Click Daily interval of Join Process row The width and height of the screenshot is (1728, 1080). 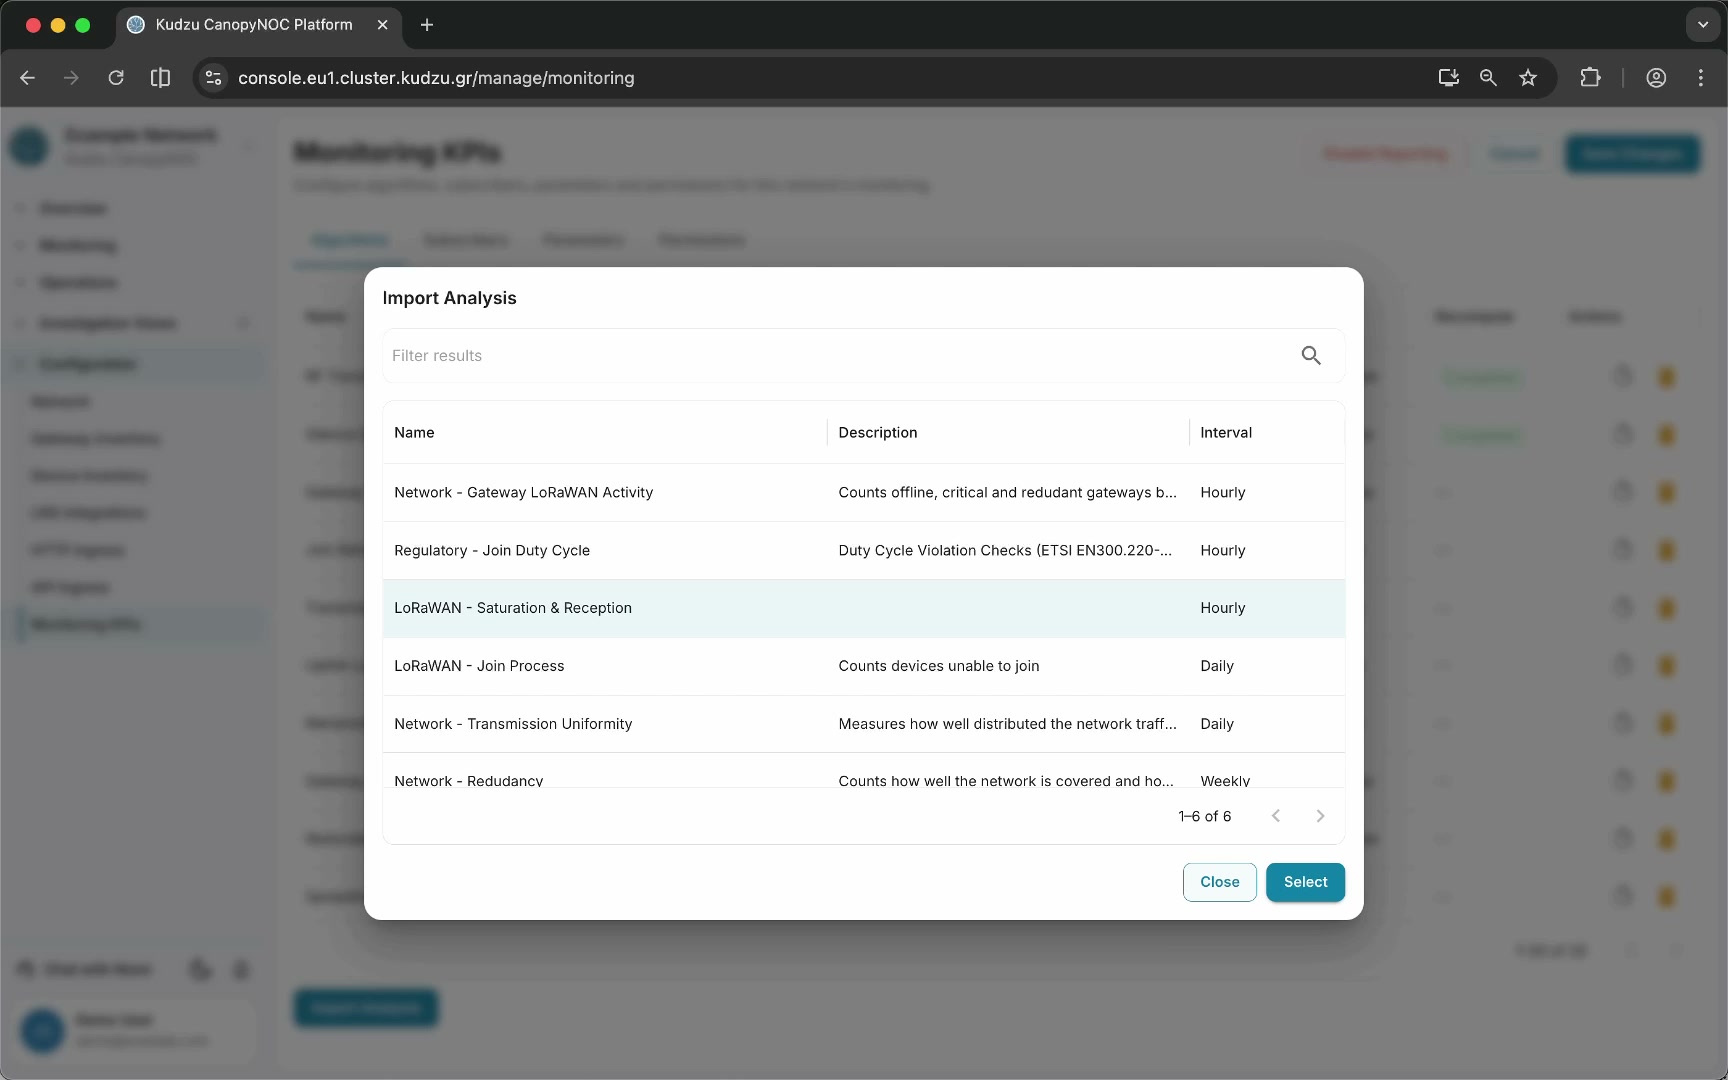(x=1216, y=666)
